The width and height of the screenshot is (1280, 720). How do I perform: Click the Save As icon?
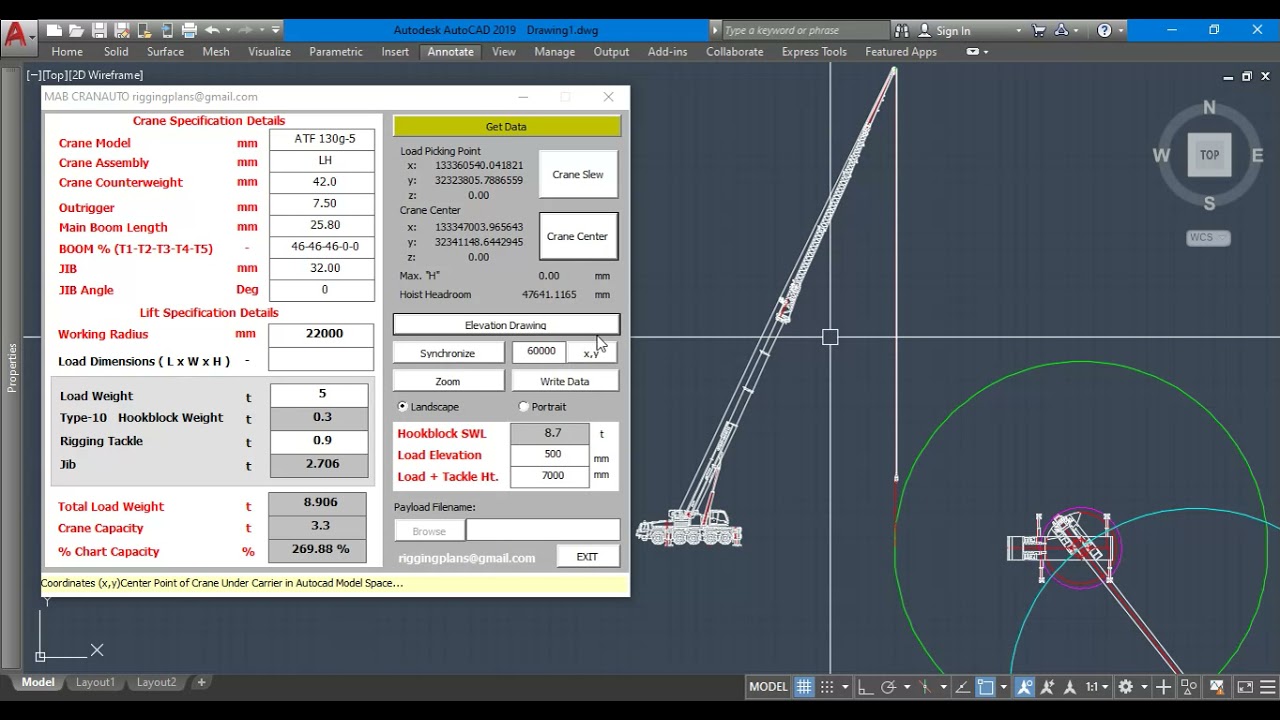pos(121,30)
